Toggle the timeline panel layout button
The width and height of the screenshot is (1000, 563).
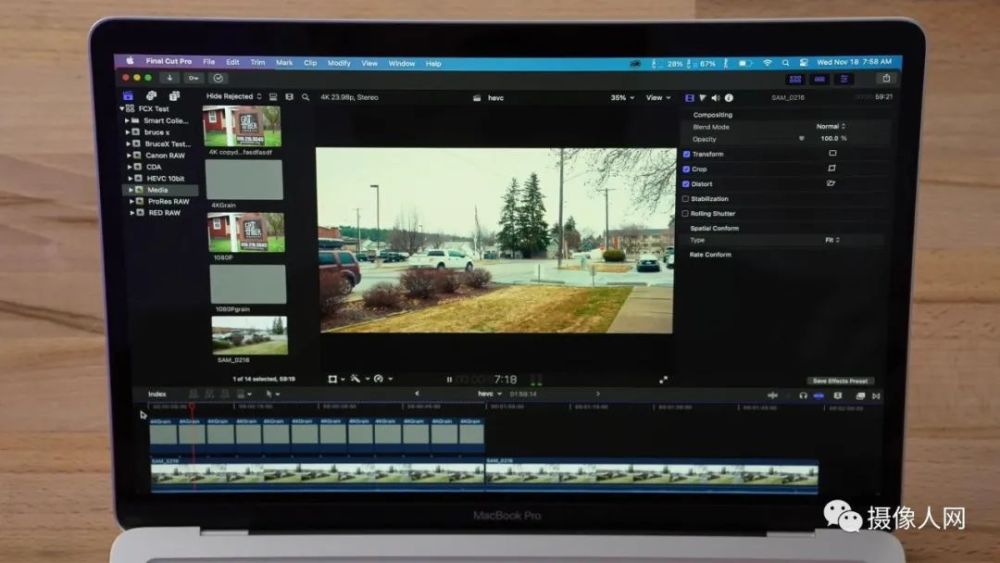pyautogui.click(x=820, y=79)
